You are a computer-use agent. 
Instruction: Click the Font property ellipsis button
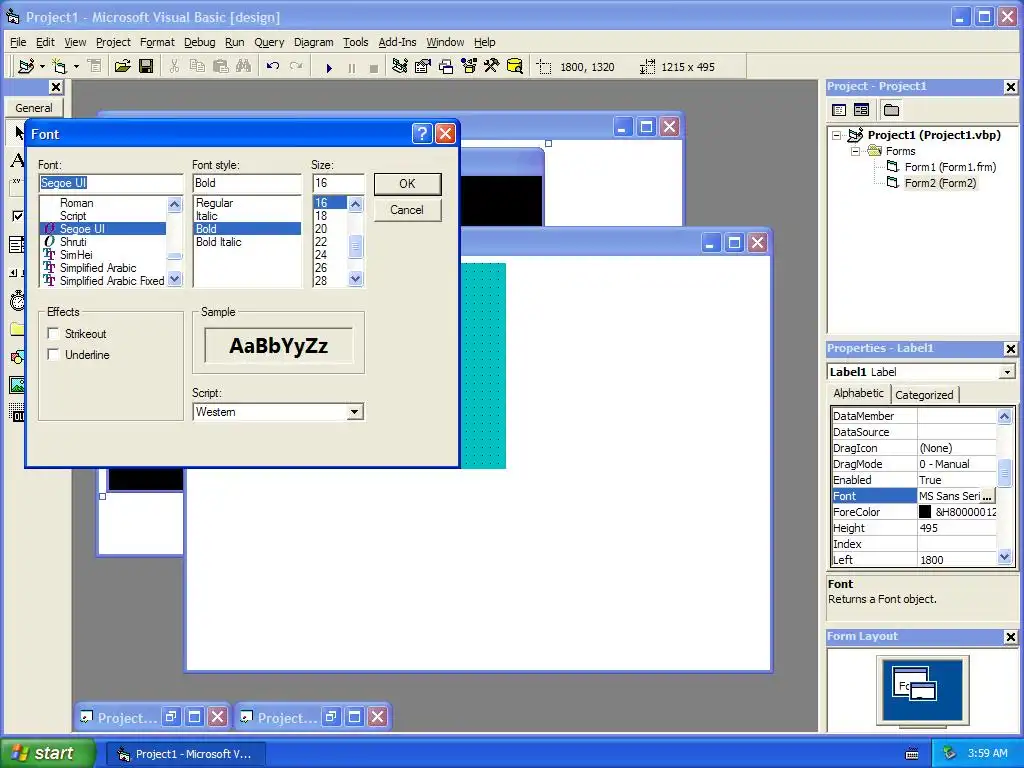coord(987,496)
